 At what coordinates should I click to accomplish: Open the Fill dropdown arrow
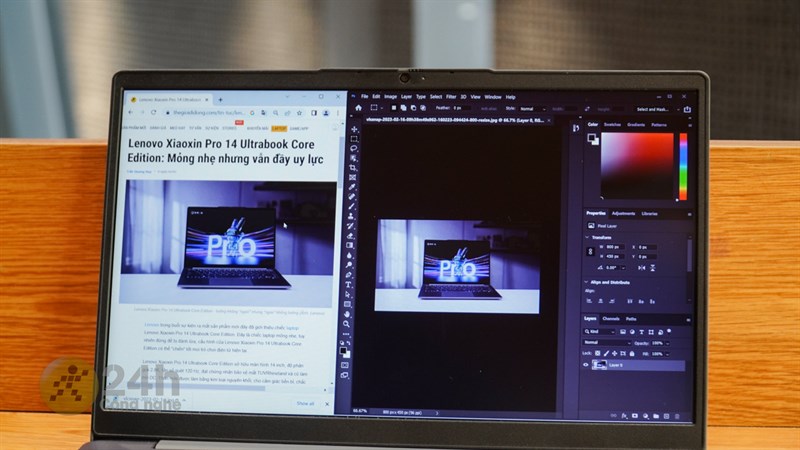coord(668,354)
